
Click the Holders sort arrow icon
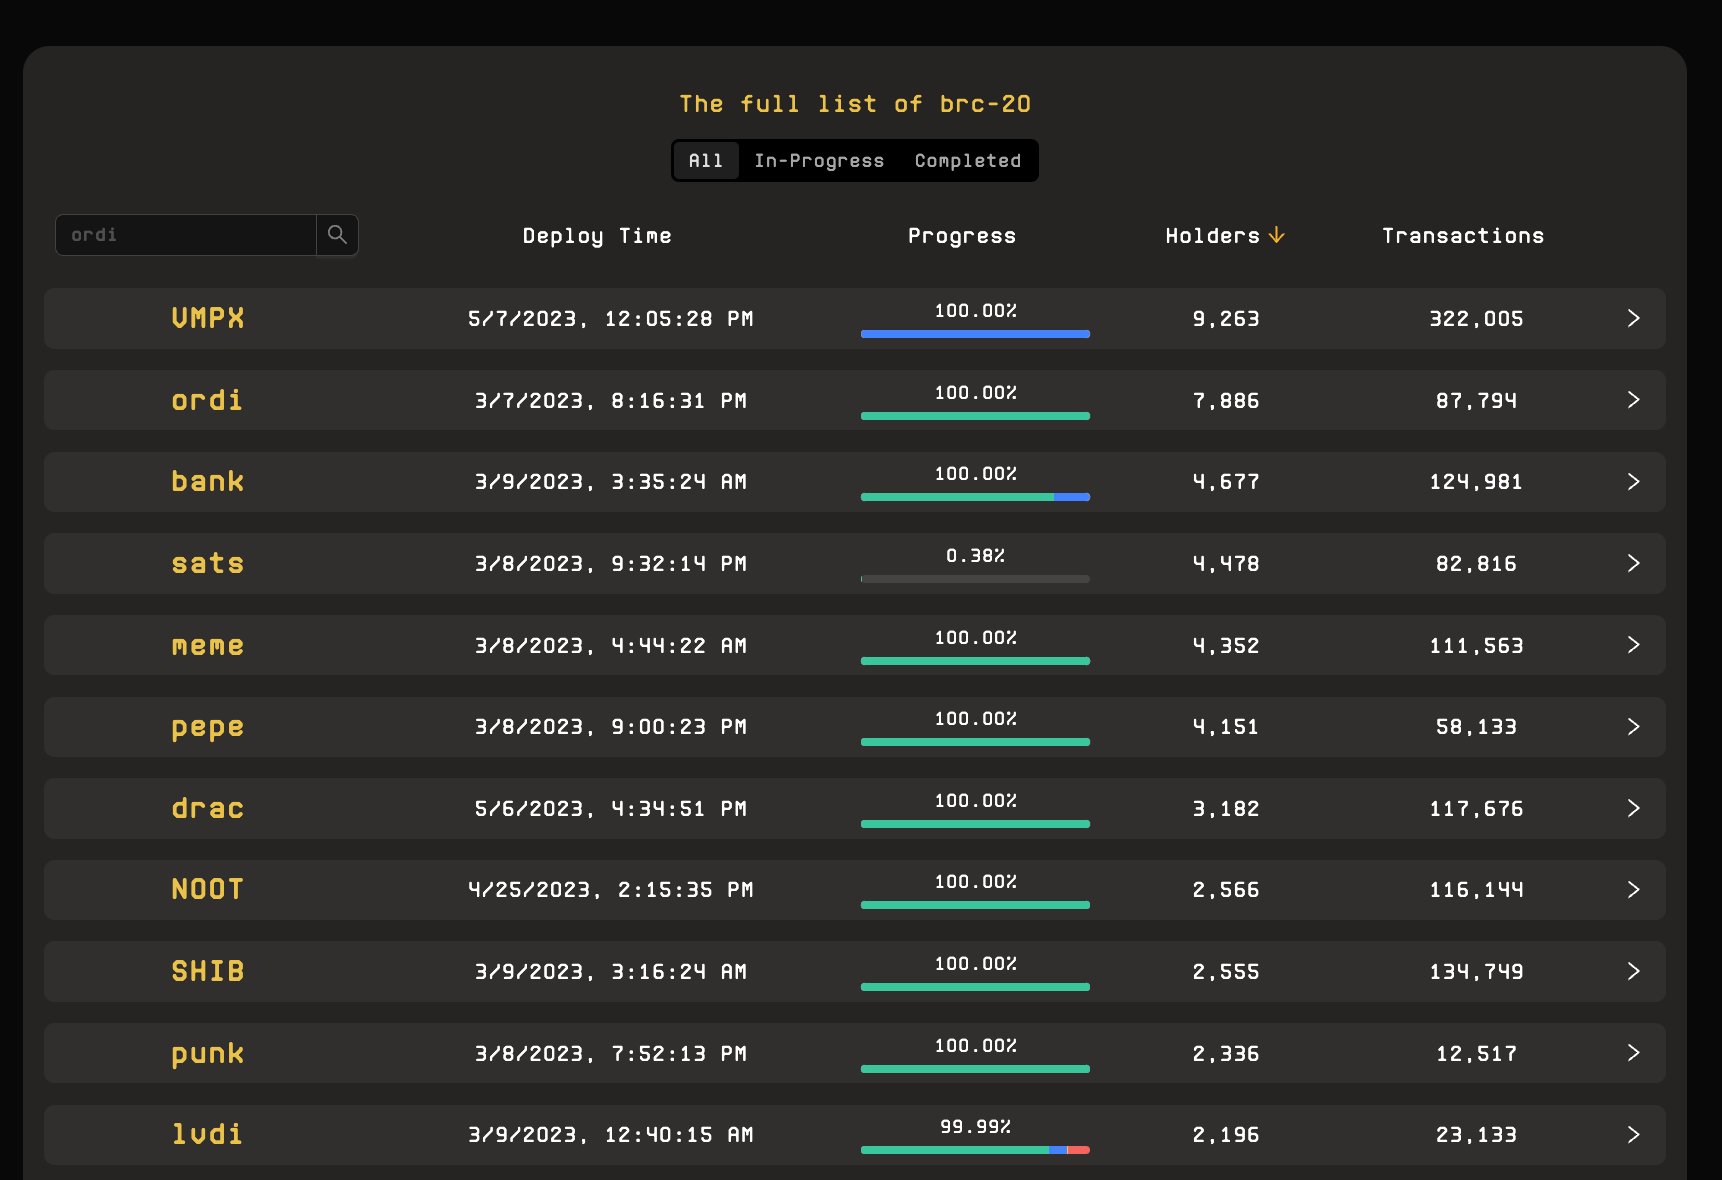click(x=1276, y=235)
